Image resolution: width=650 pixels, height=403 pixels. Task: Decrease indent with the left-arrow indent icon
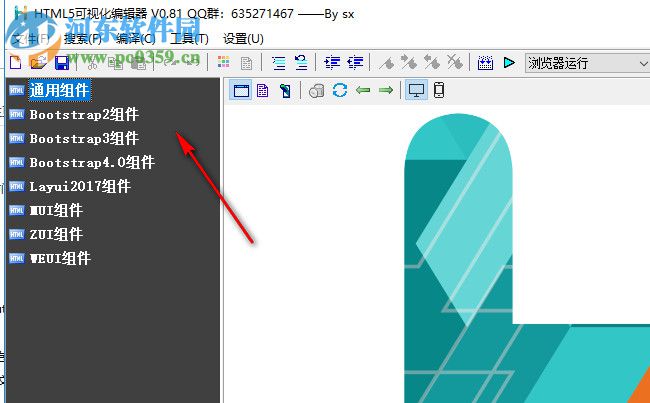tap(355, 63)
